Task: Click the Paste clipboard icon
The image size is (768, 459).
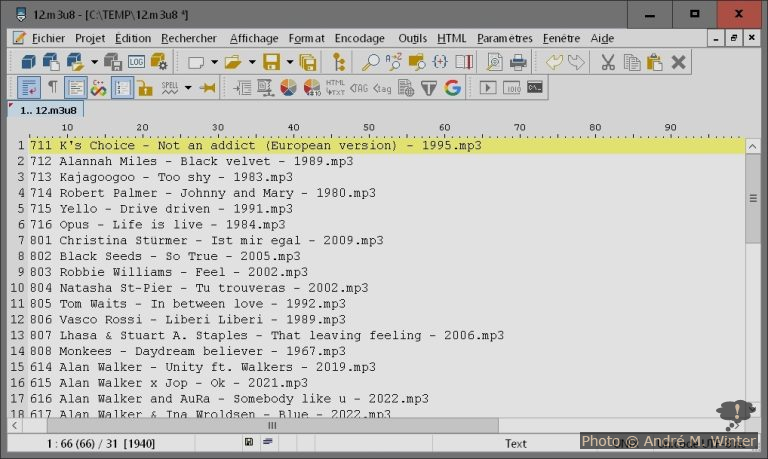Action: tap(655, 62)
